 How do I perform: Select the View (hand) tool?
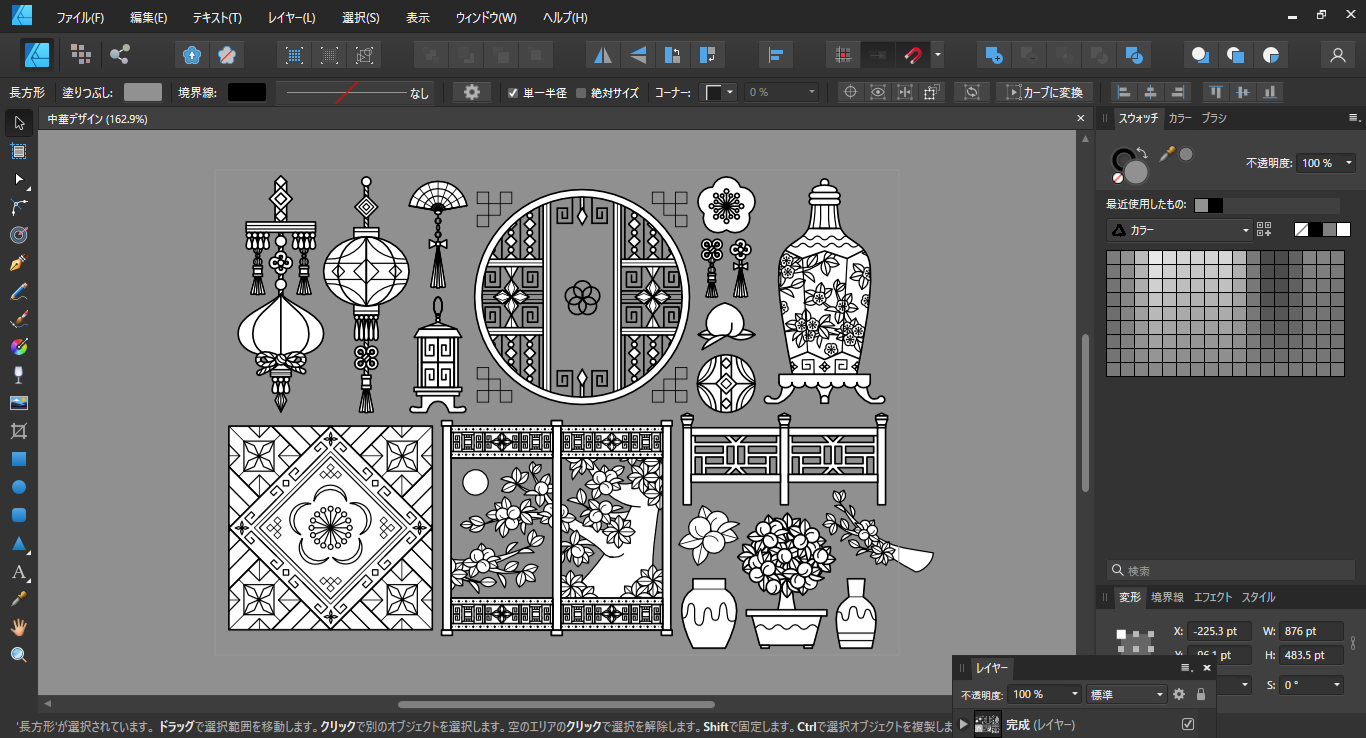pyautogui.click(x=18, y=627)
